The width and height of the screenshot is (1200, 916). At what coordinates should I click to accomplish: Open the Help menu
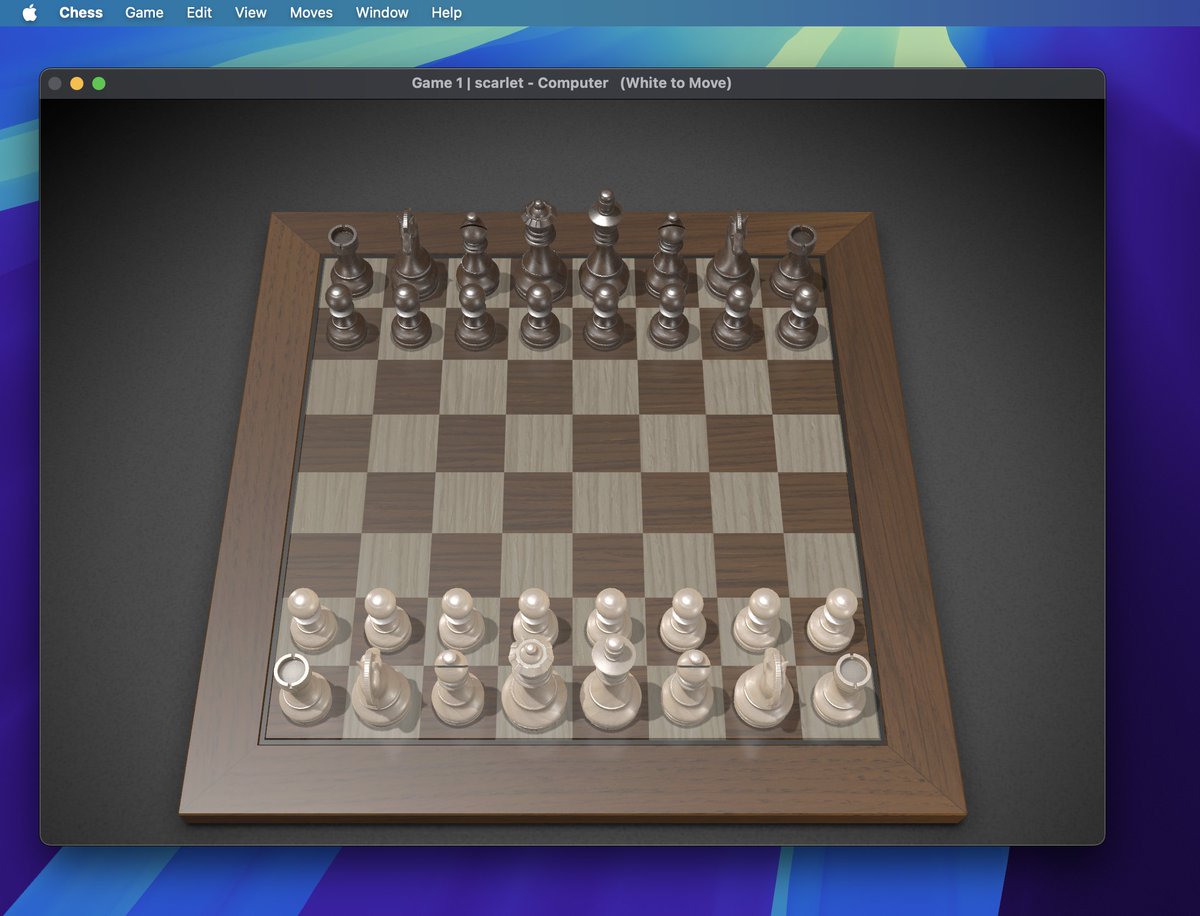click(x=447, y=13)
